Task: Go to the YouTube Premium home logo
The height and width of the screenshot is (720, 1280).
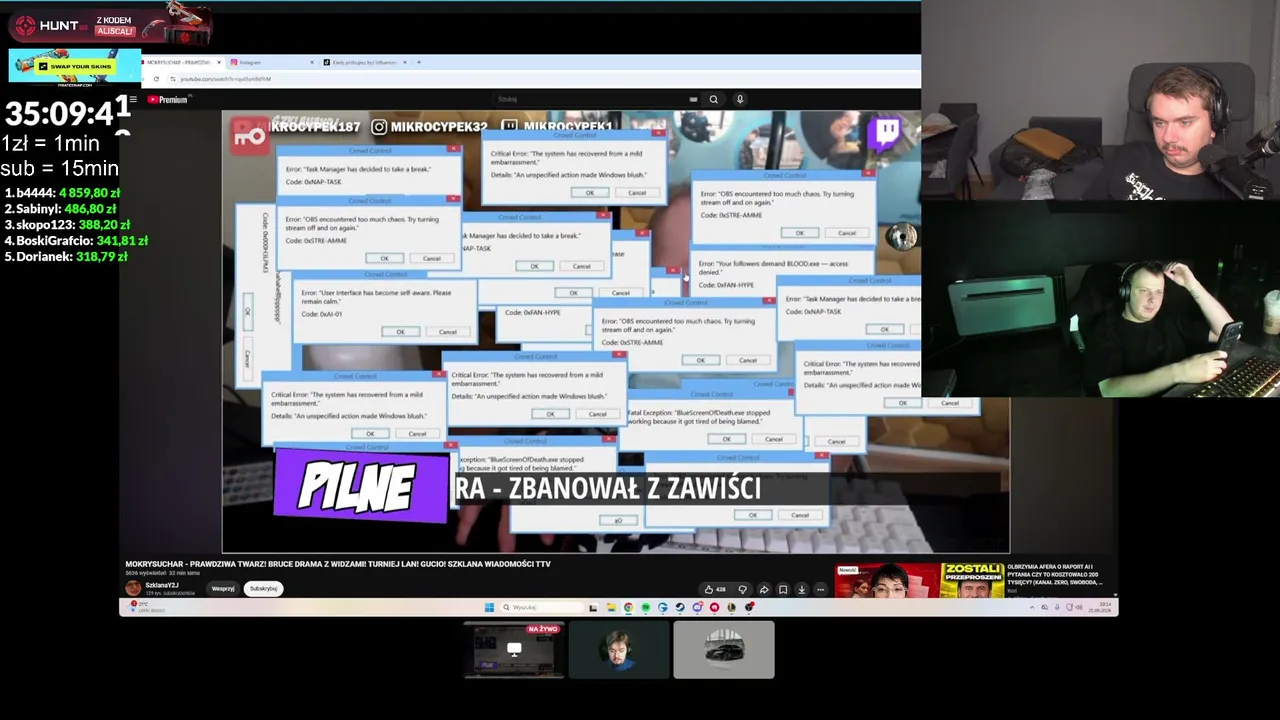Action: tap(168, 99)
